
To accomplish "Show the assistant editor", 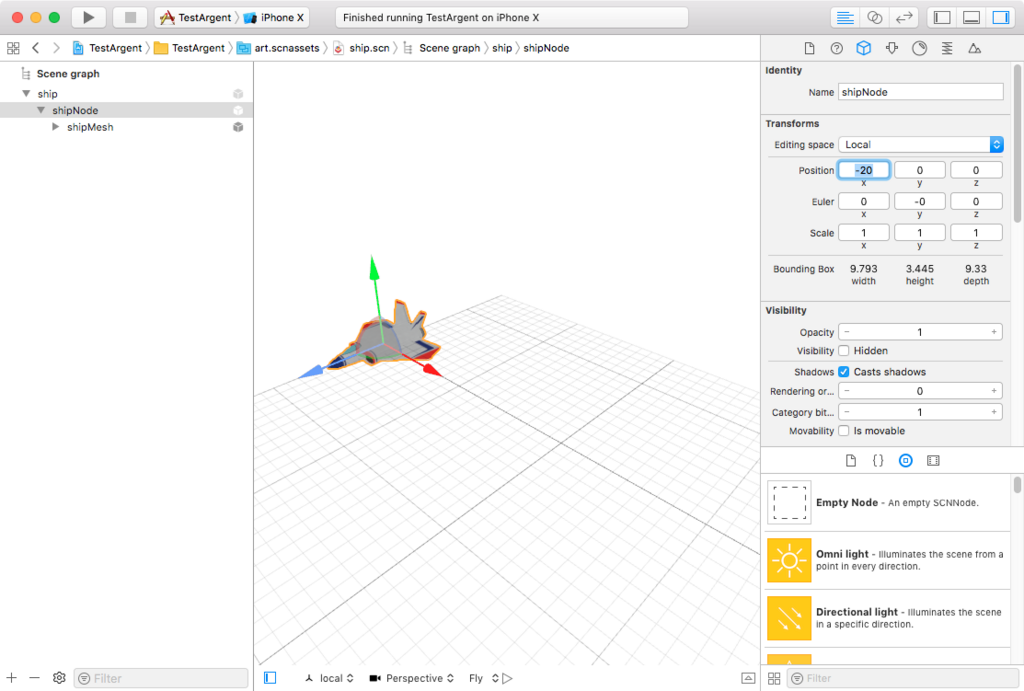I will tap(874, 18).
